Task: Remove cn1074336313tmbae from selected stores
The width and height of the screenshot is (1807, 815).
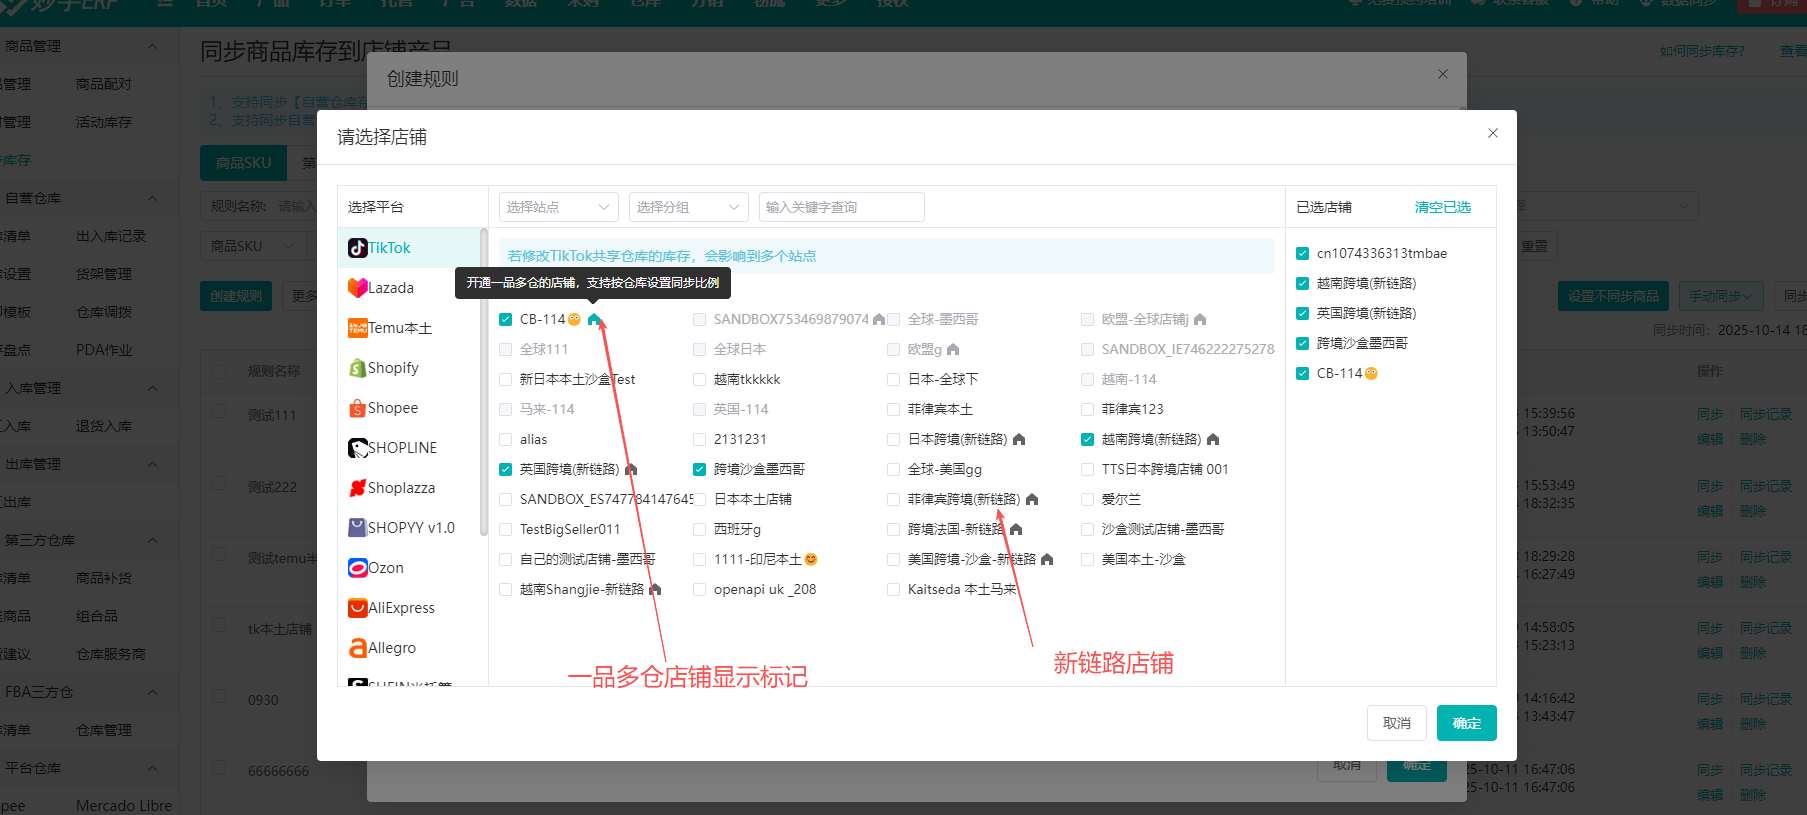Action: click(x=1302, y=253)
